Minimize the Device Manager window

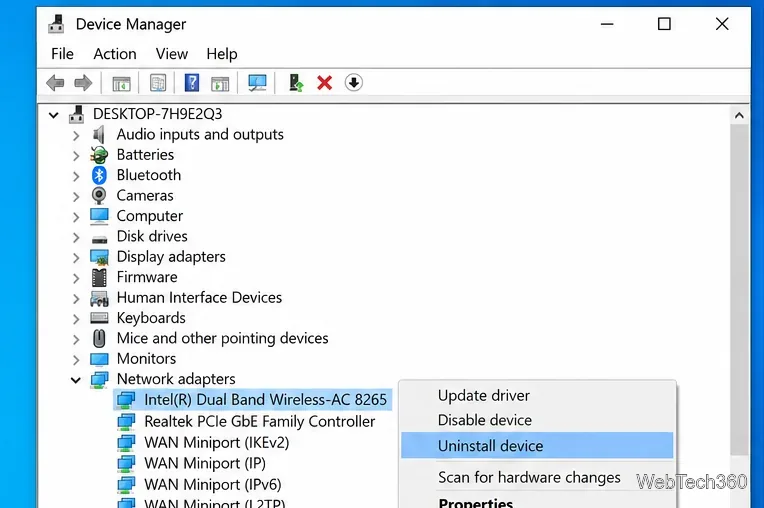pyautogui.click(x=607, y=24)
